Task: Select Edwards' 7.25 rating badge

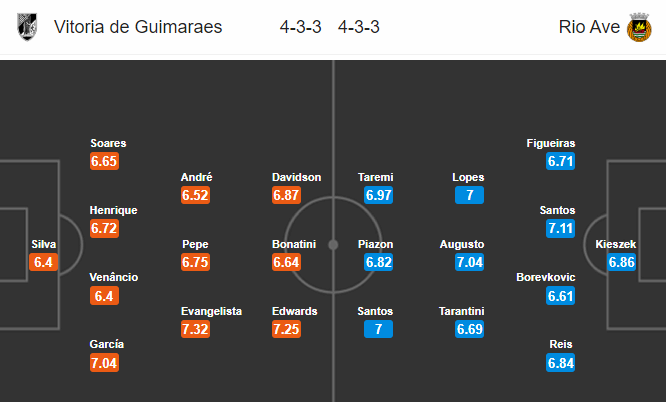Action: (x=287, y=329)
